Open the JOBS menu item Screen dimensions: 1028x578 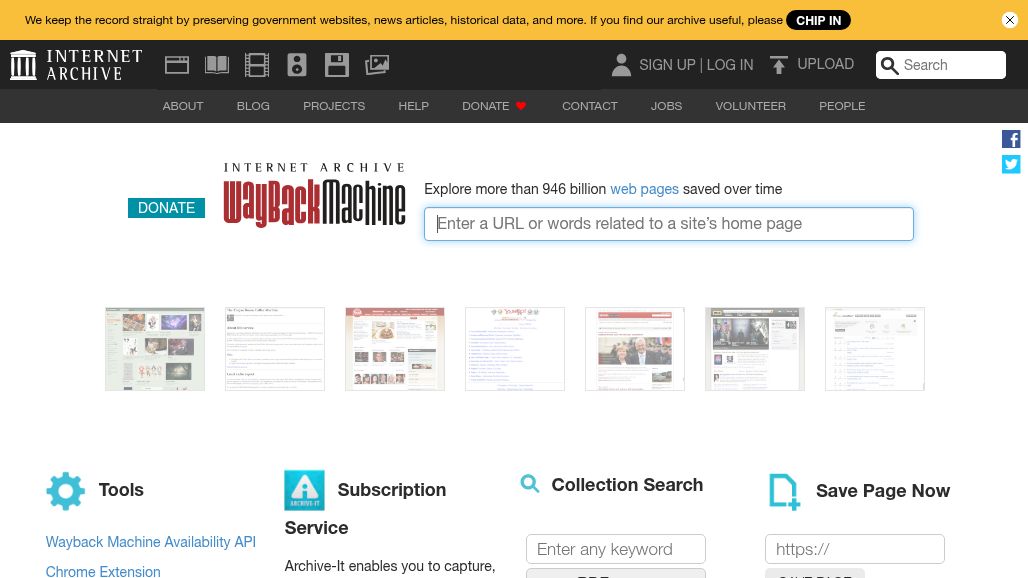pos(666,106)
